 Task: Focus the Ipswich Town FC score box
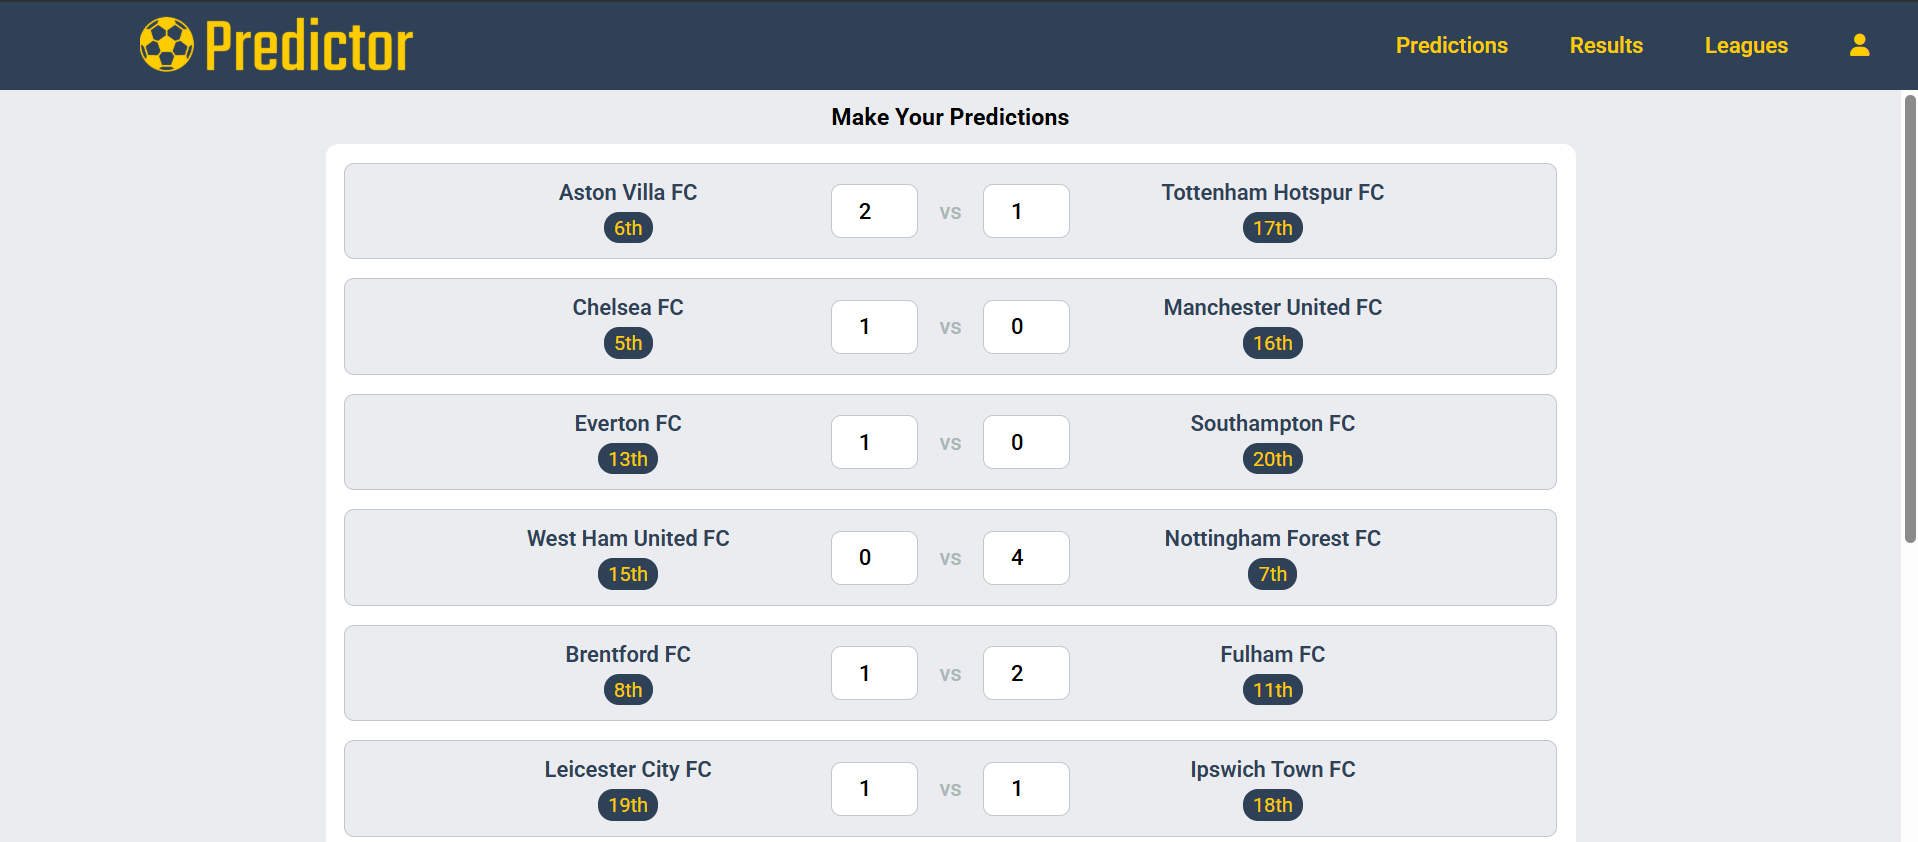coord(1026,789)
